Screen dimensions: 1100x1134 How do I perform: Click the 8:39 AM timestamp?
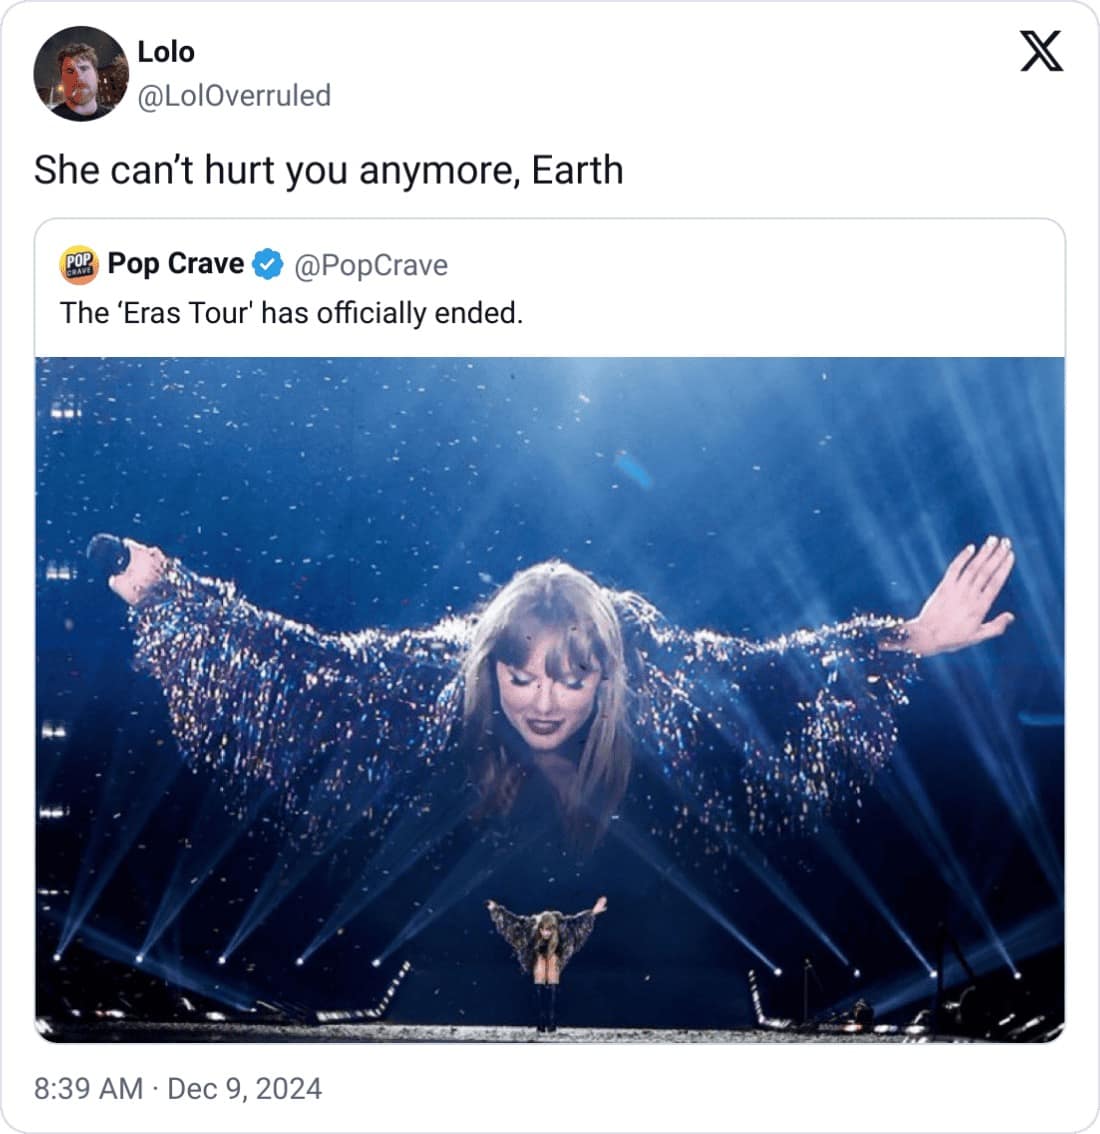(x=88, y=1088)
